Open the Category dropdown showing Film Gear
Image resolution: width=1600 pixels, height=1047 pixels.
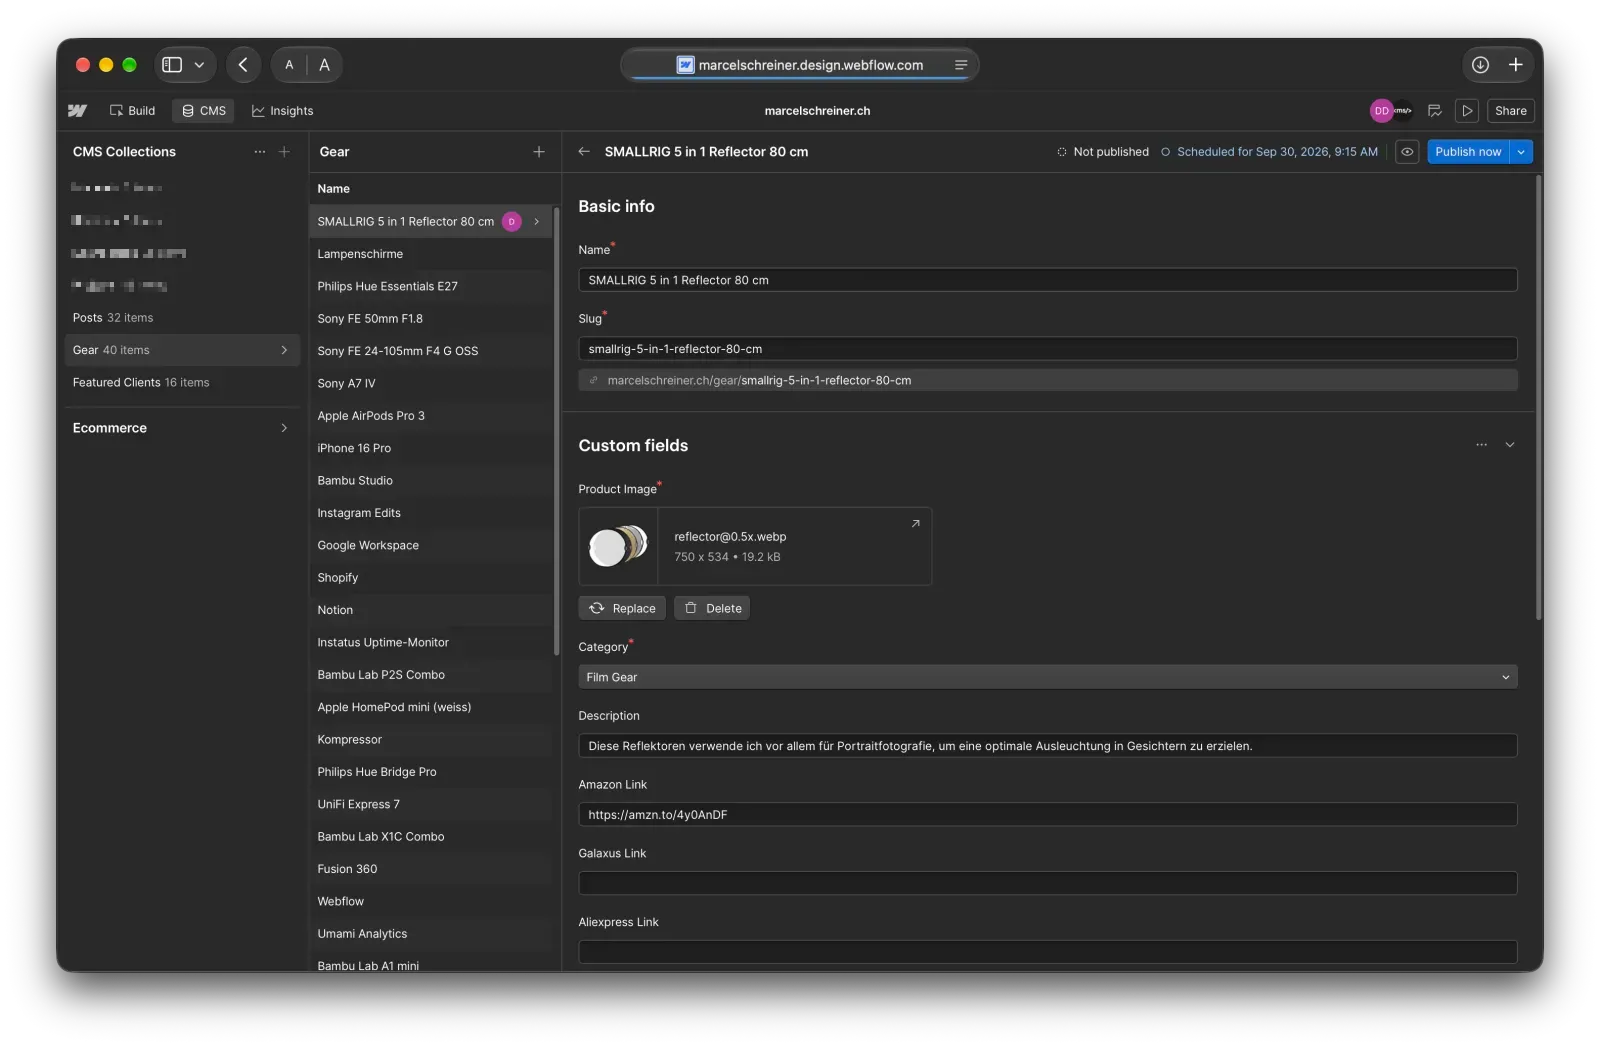(1047, 677)
